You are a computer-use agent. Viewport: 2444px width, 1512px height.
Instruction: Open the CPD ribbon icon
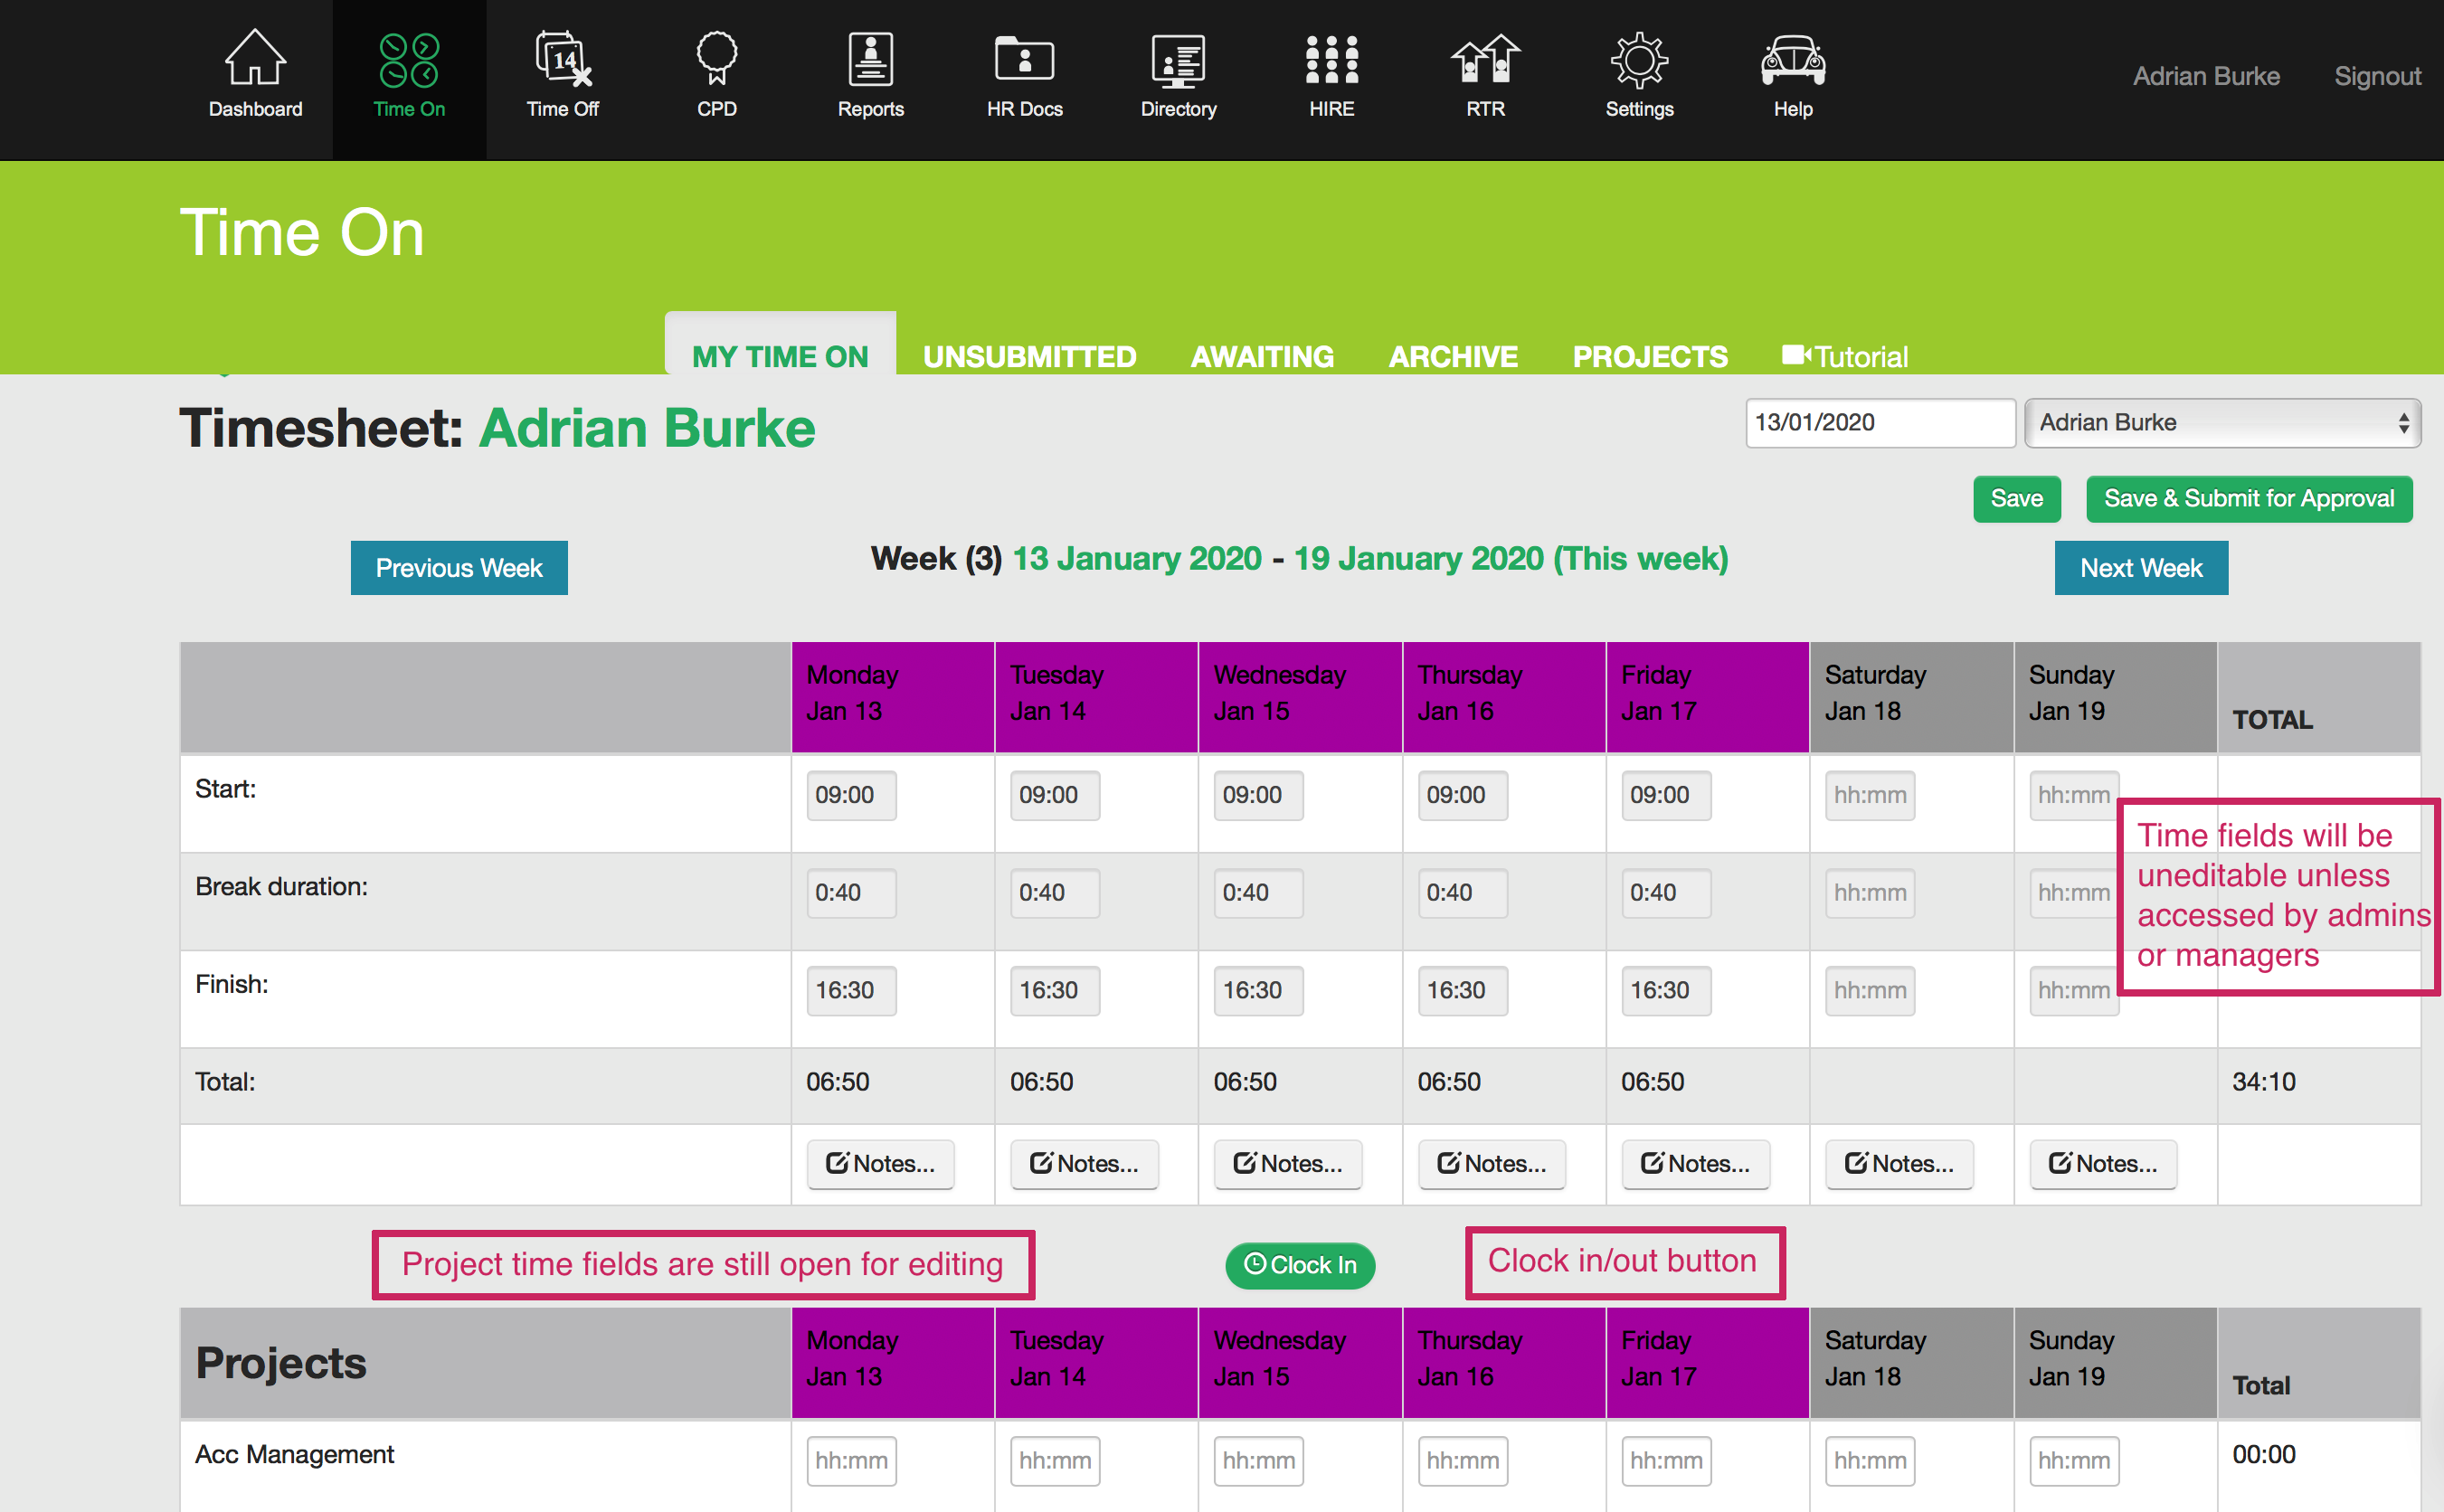pos(716,60)
